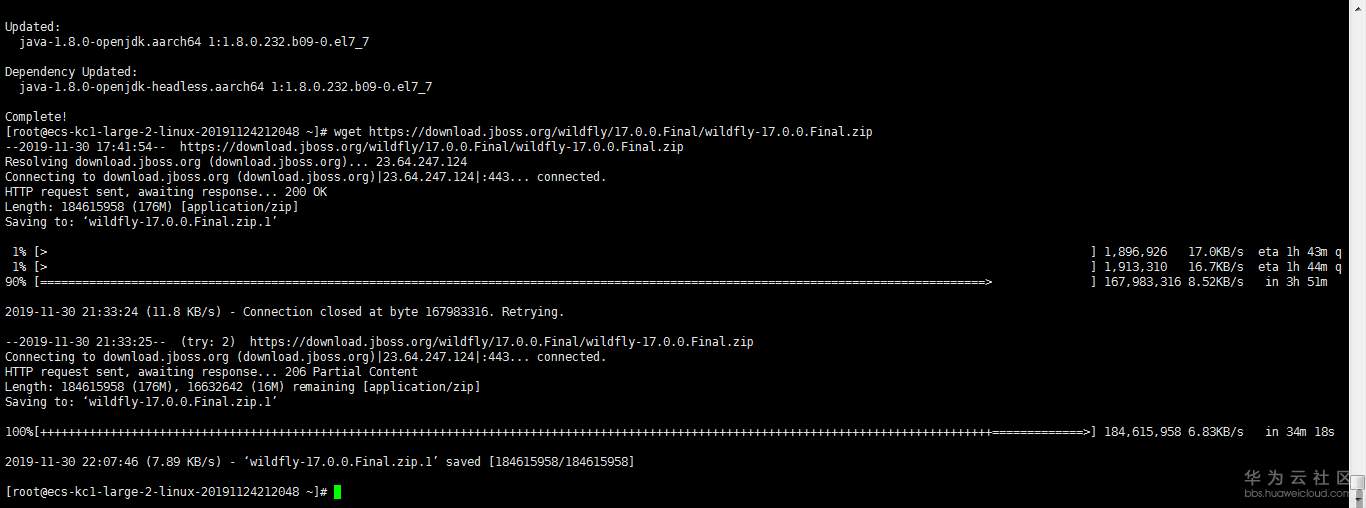Image resolution: width=1366 pixels, height=508 pixels.
Task: Click the "Dependency Updated:" heading
Action: [x=68, y=72]
